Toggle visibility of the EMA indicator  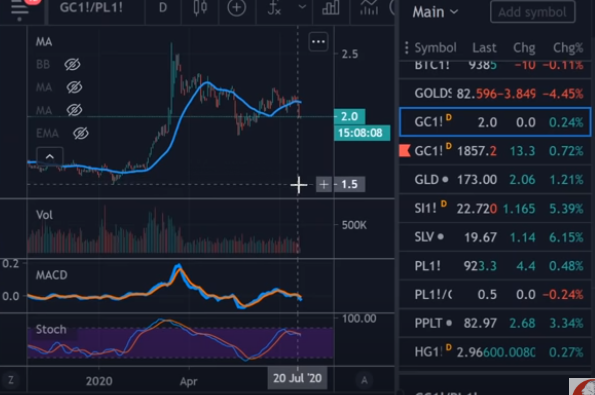[80, 133]
